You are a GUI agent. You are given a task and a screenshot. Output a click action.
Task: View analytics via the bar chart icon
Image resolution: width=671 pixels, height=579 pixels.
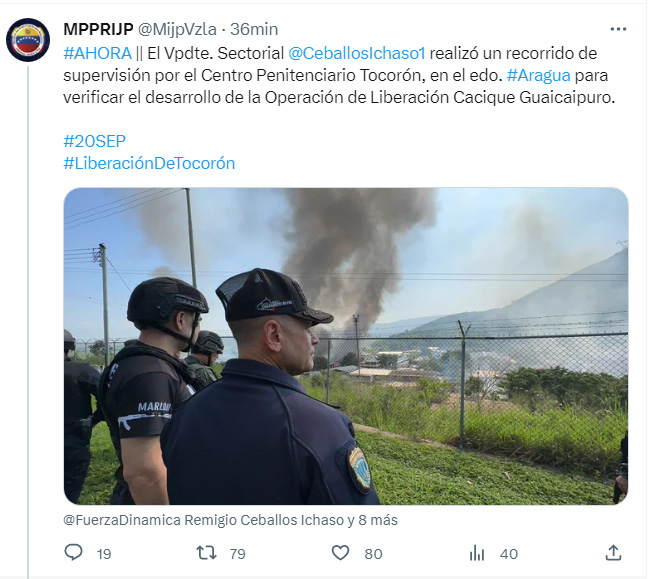pos(477,553)
